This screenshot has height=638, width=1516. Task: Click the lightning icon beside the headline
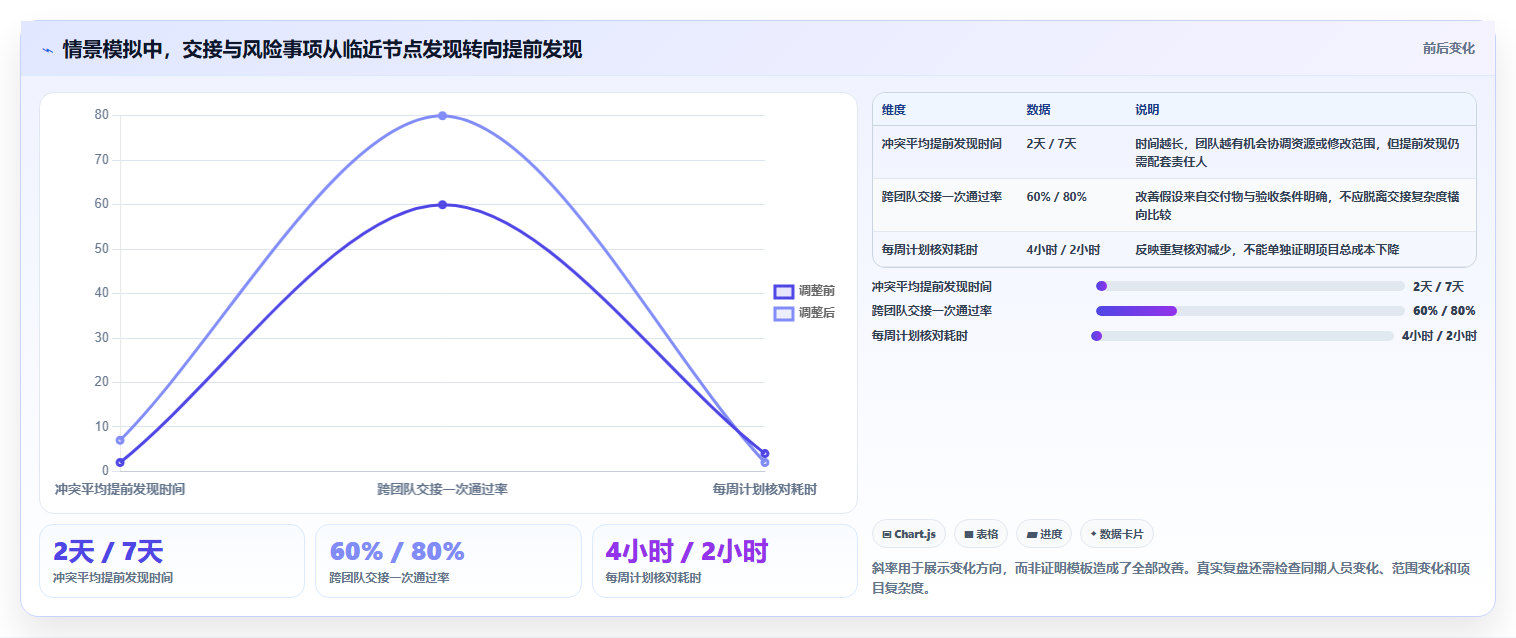[48, 50]
